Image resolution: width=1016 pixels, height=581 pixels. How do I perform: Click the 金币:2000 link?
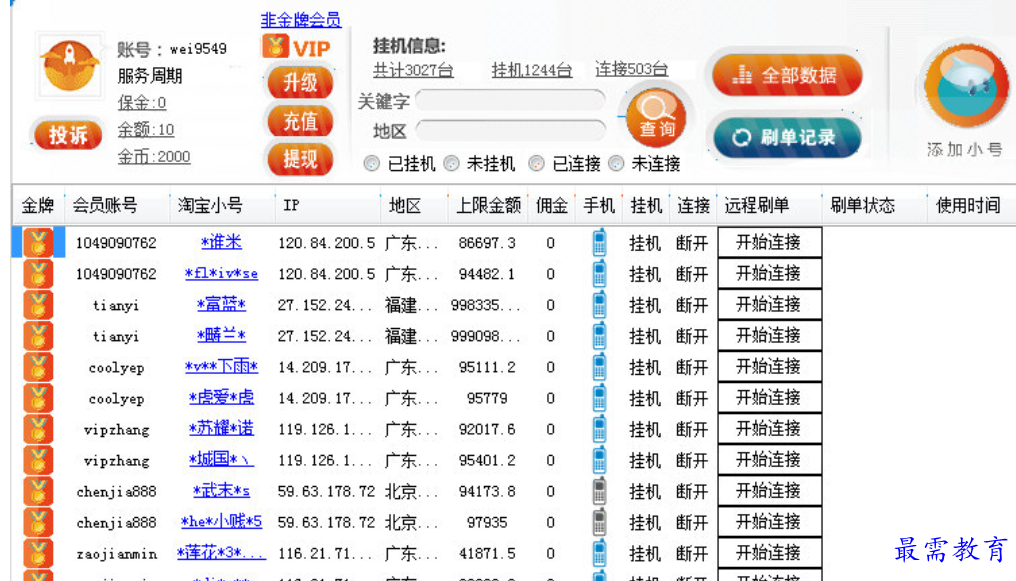(x=154, y=157)
